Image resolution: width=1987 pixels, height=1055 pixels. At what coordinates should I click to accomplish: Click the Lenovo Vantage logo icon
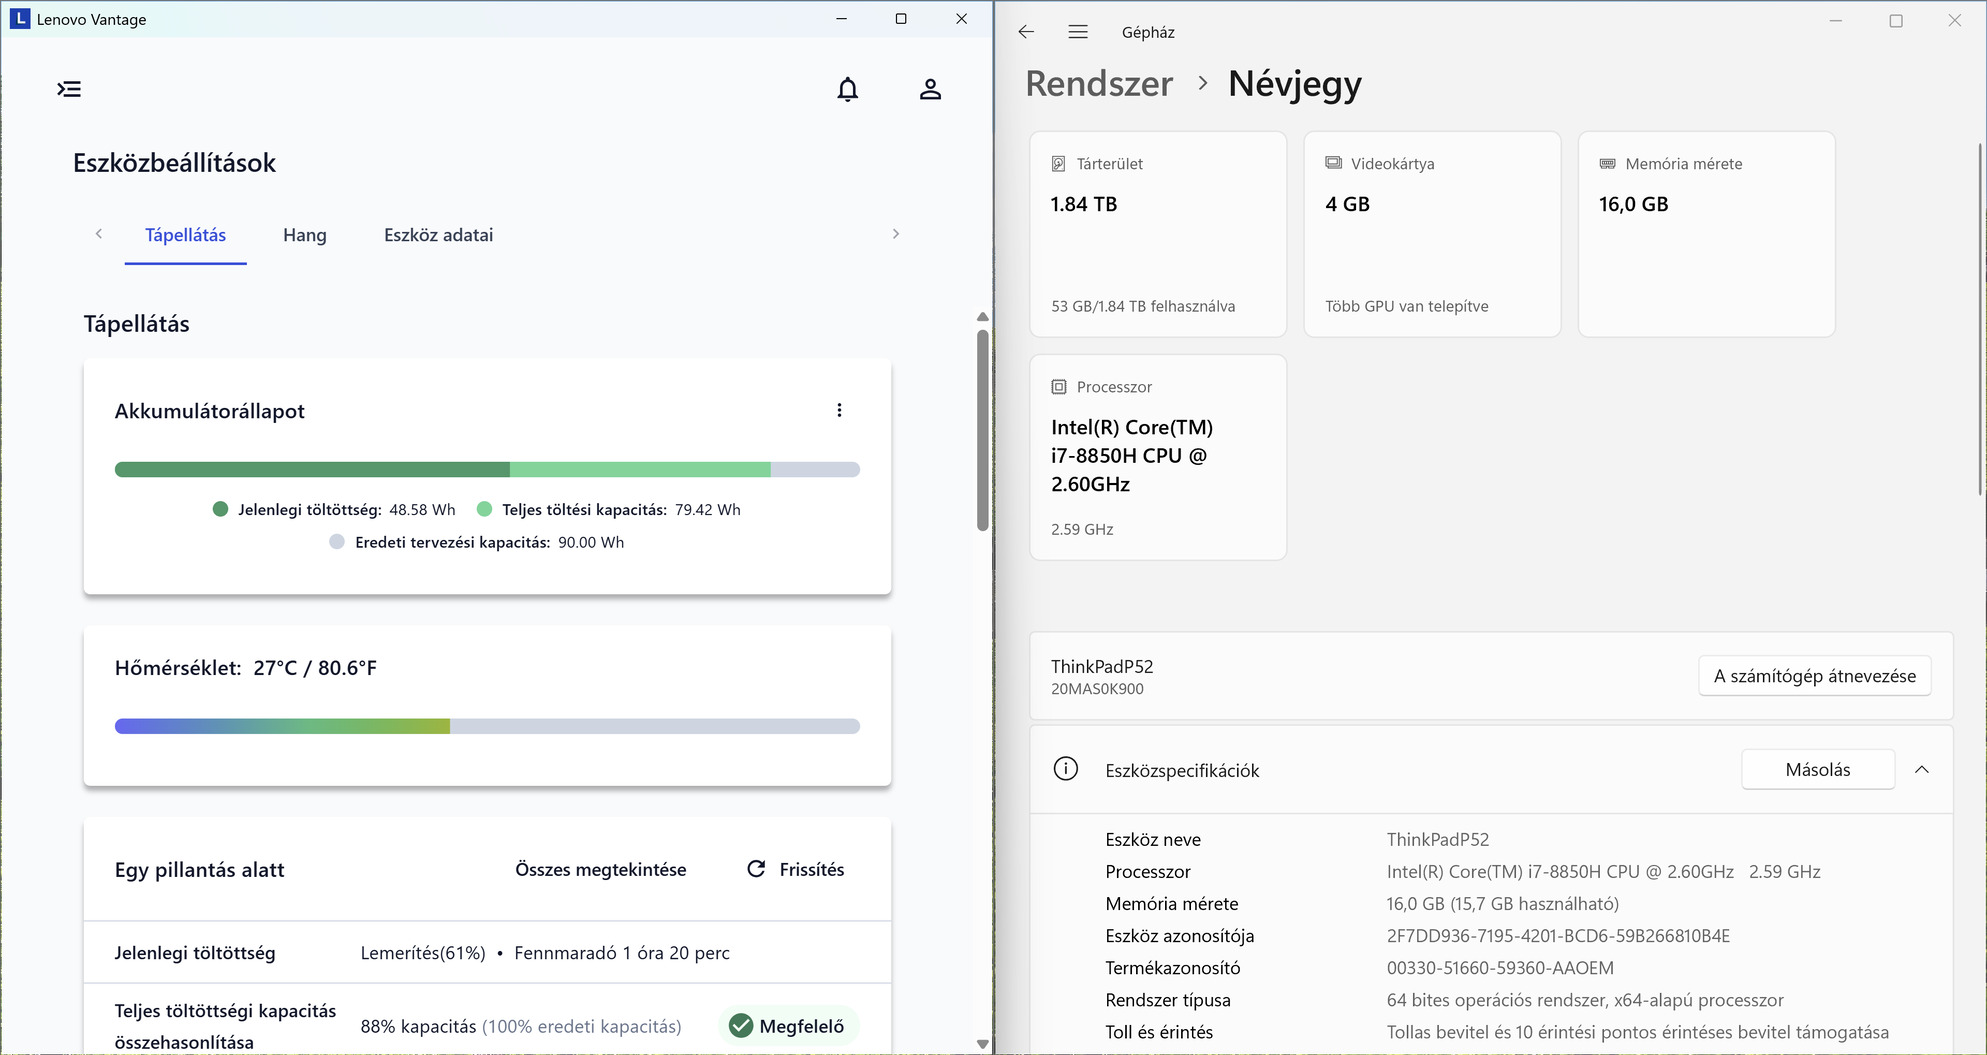click(x=19, y=19)
